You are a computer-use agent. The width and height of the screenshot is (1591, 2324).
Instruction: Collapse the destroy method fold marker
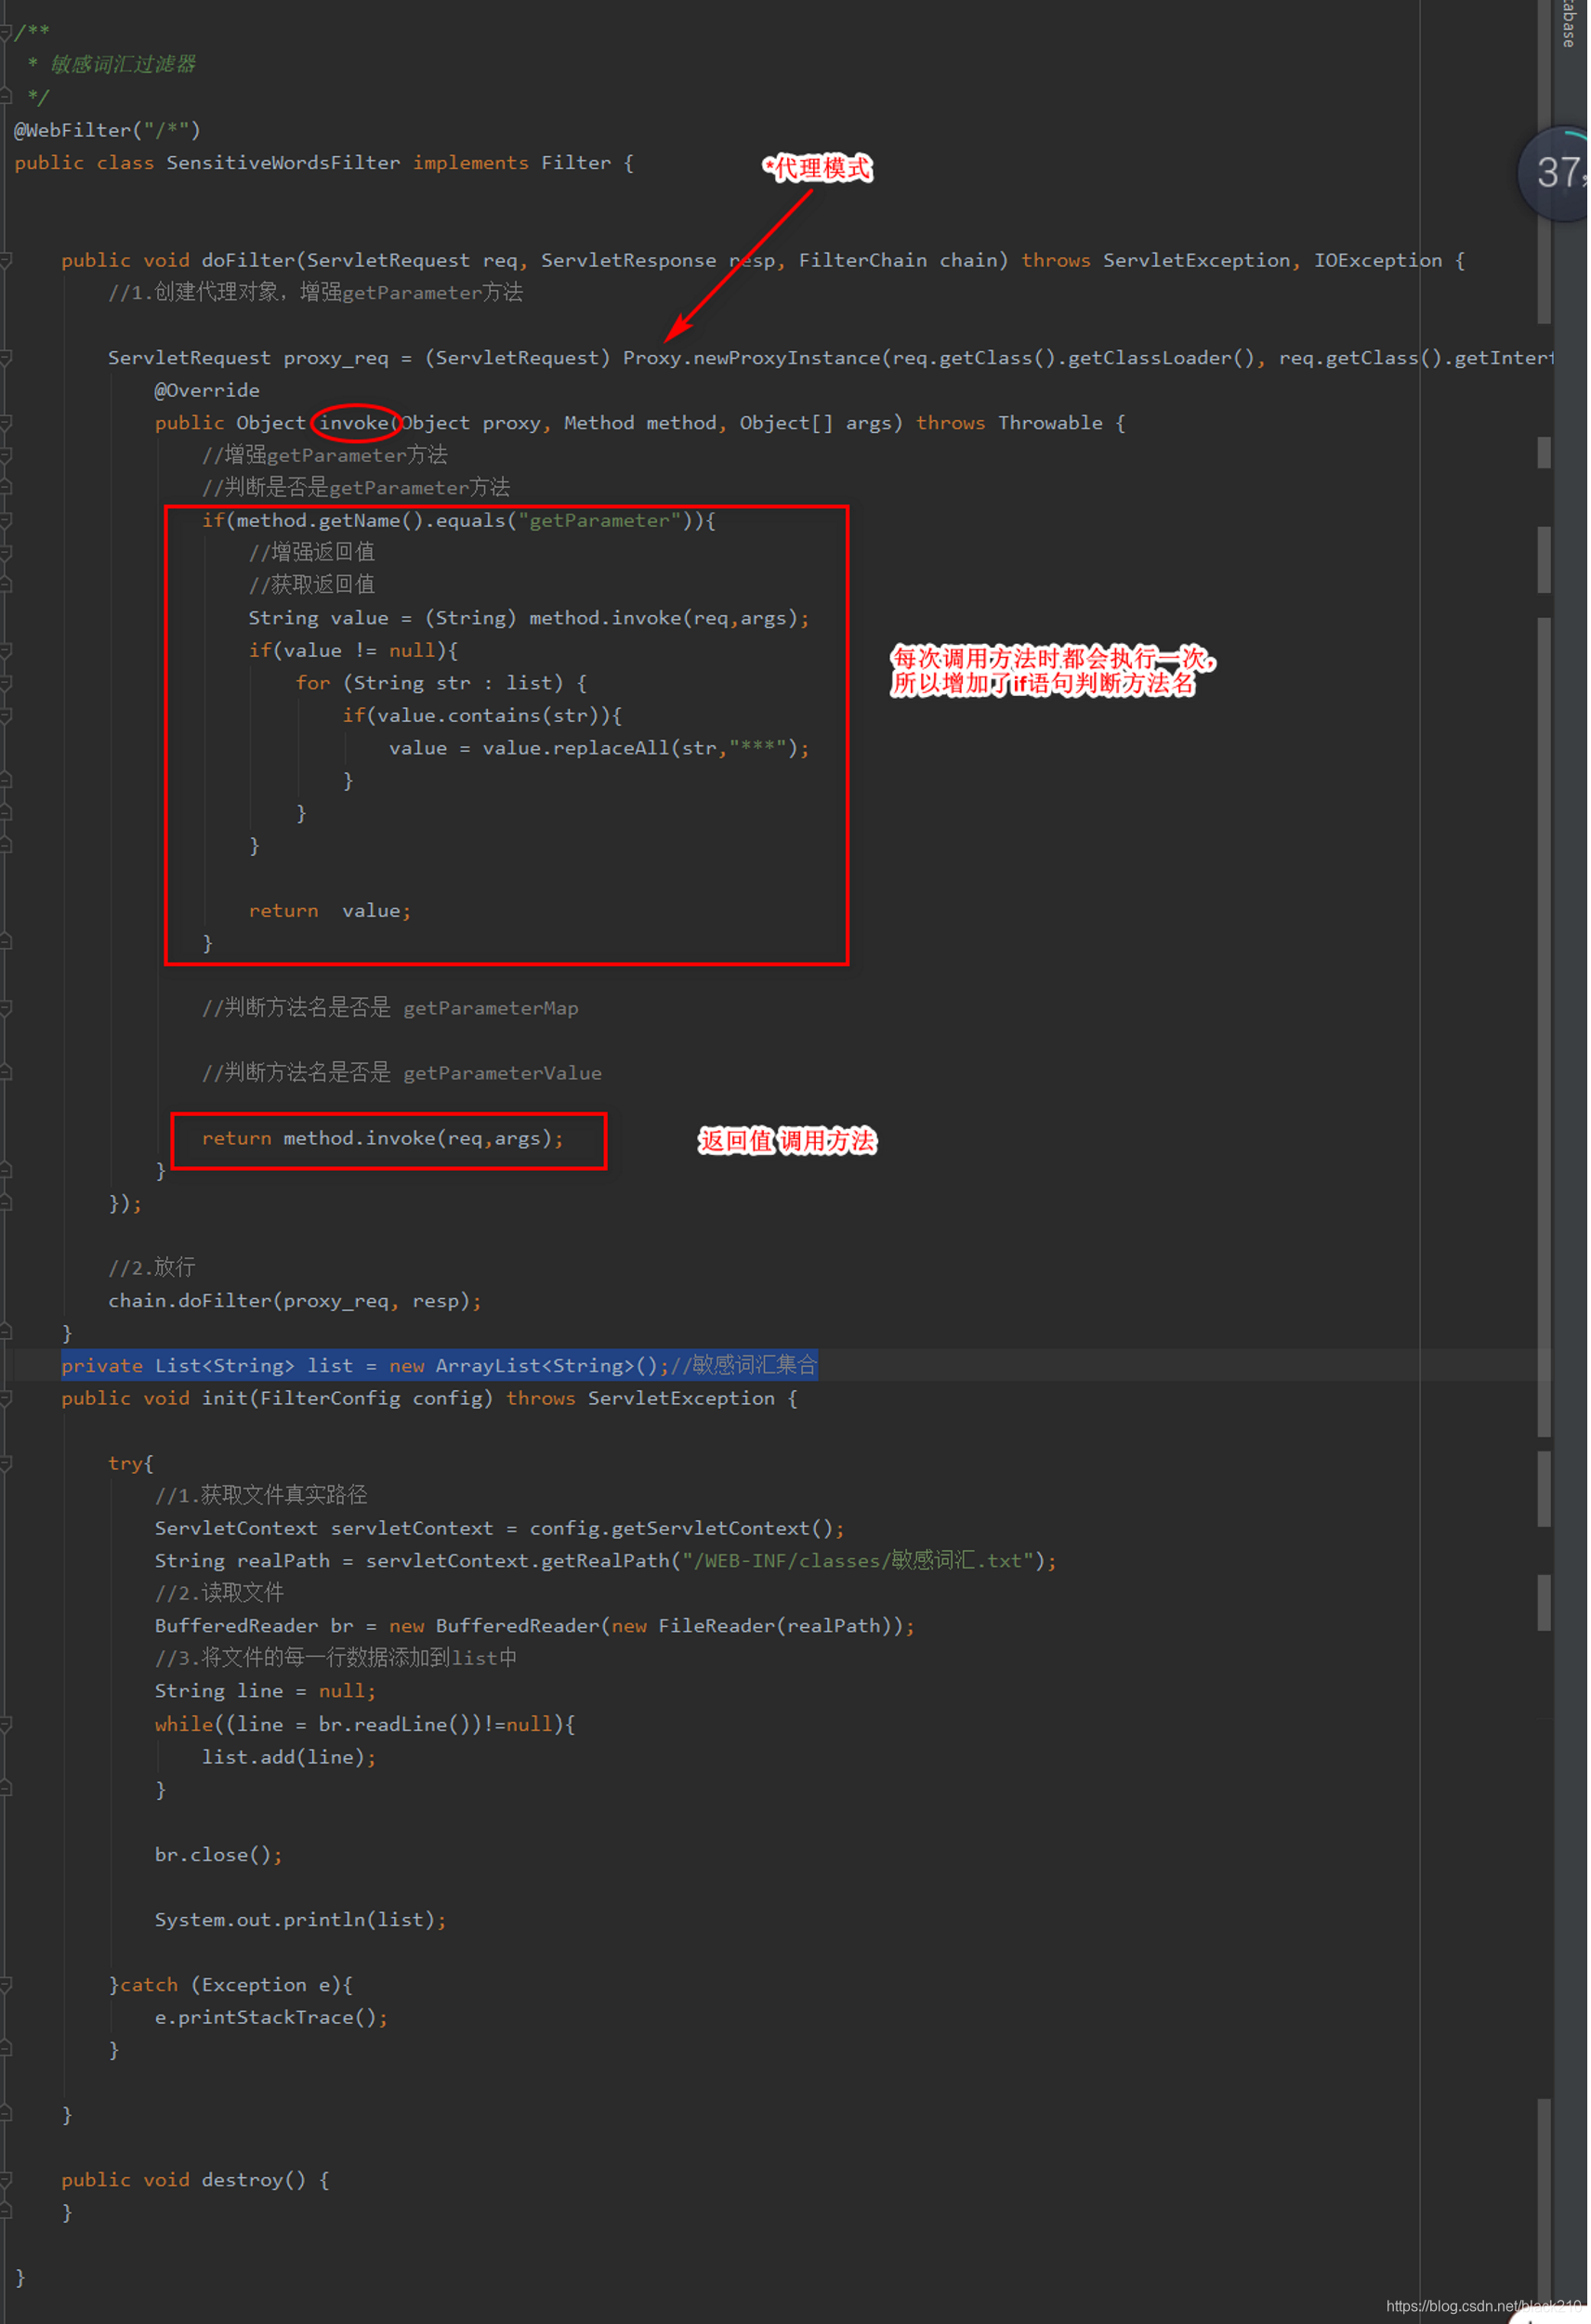[x=5, y=2179]
